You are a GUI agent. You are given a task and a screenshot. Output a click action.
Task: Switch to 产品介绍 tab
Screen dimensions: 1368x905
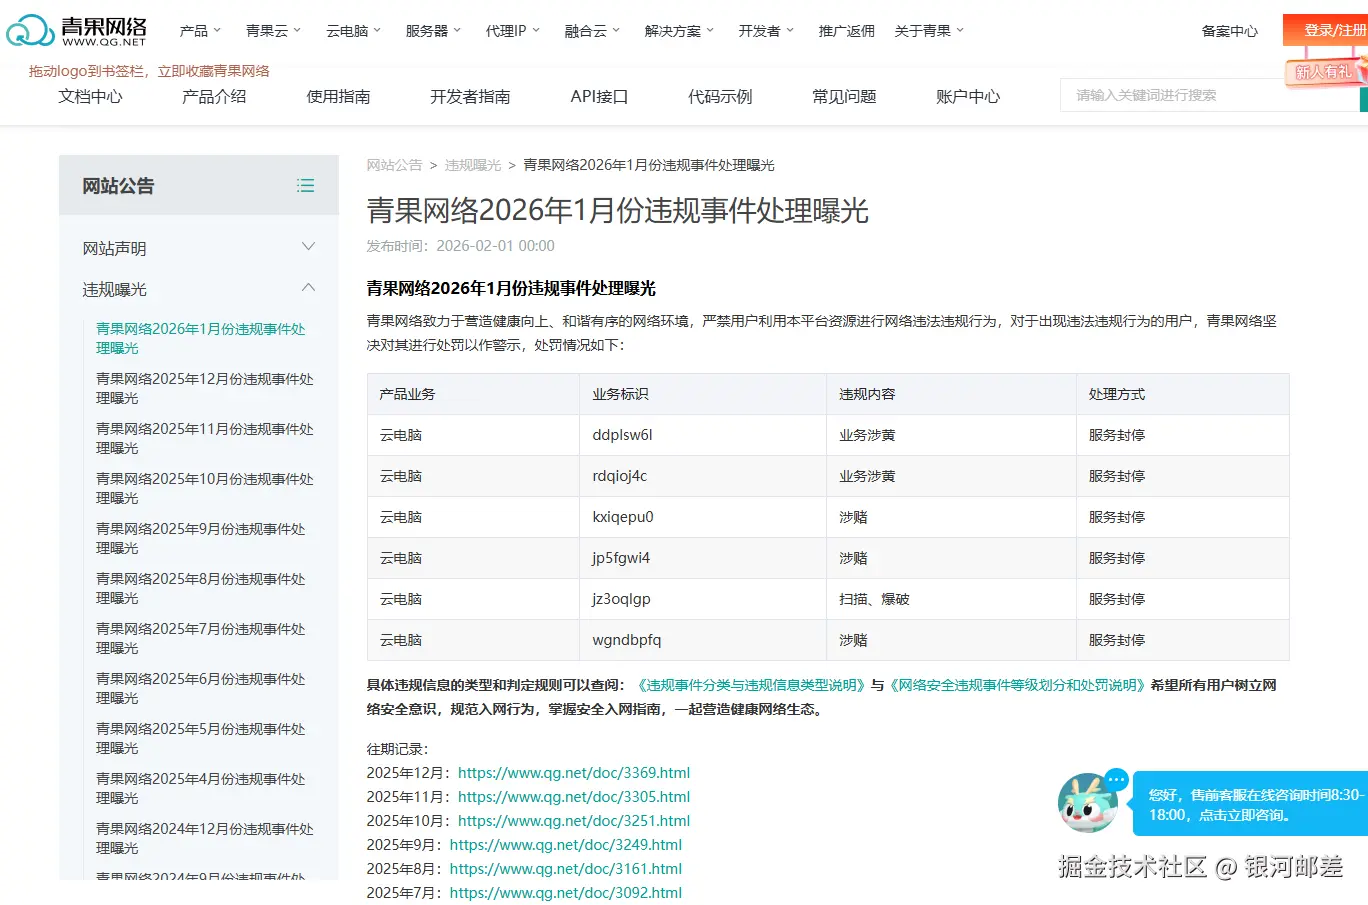click(214, 96)
